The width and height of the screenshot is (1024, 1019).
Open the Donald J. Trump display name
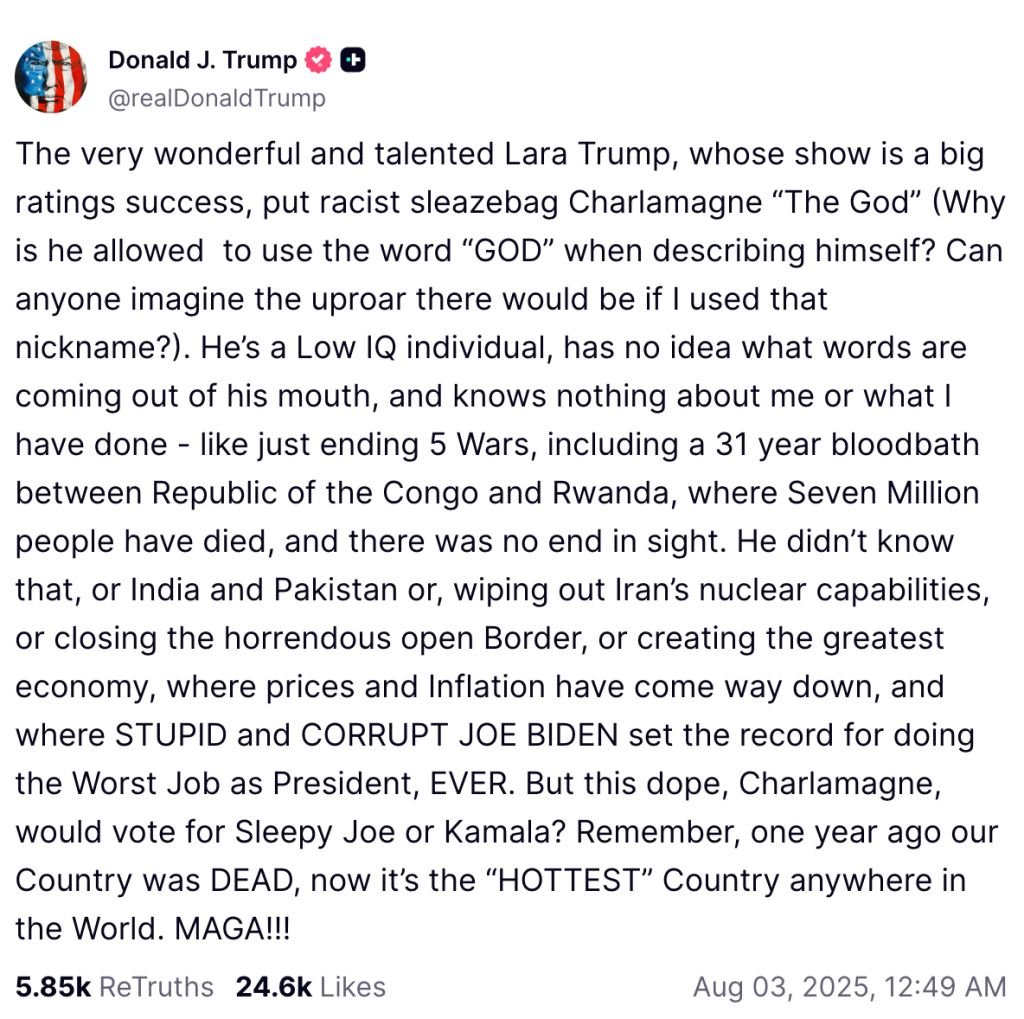(x=202, y=60)
